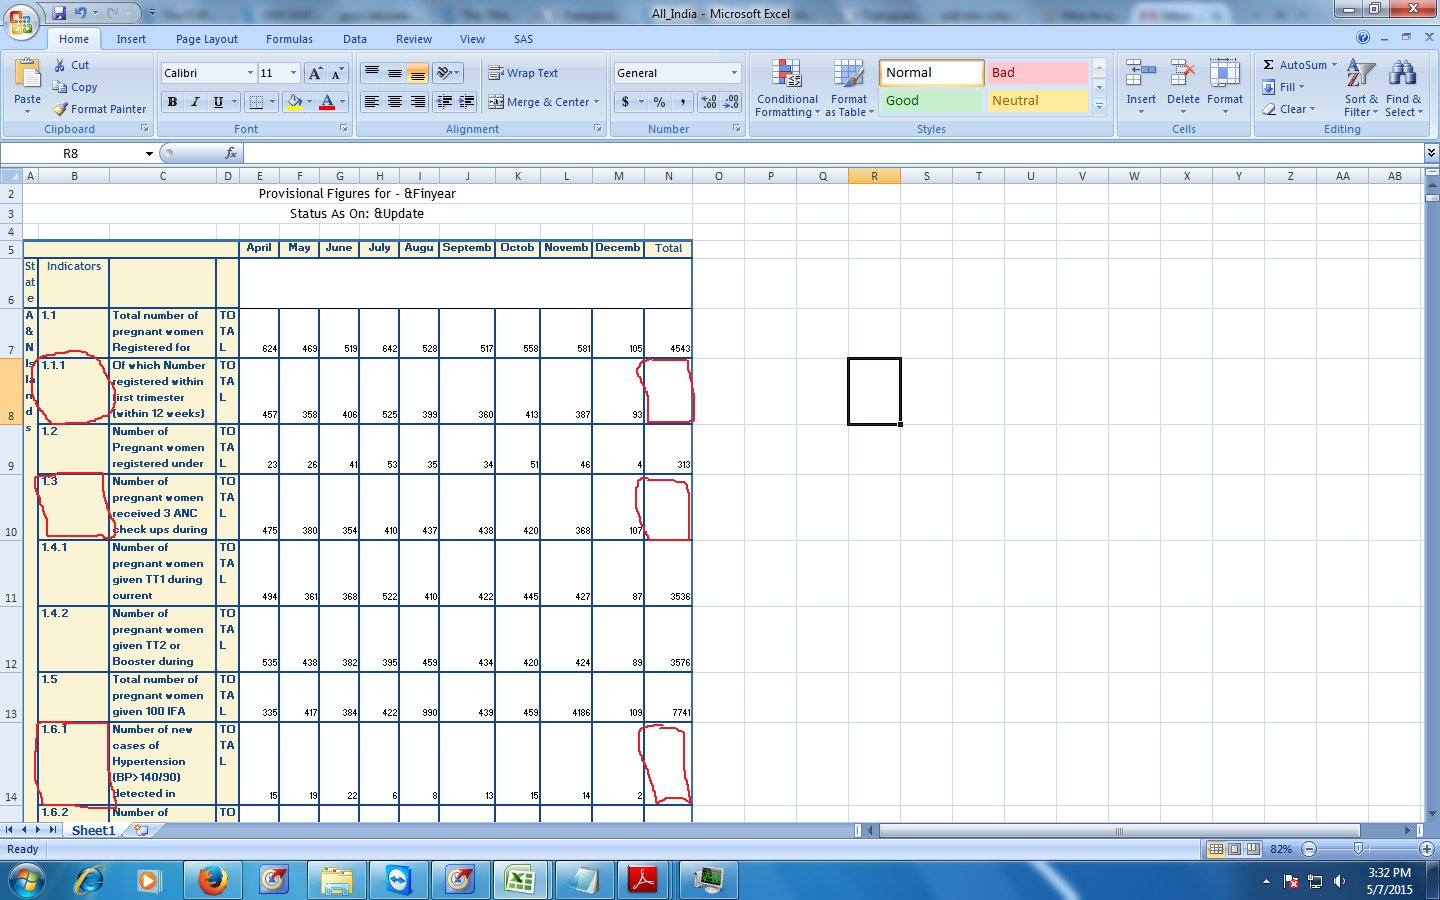Viewport: 1440px width, 900px height.
Task: Toggle align text left
Action: point(372,102)
